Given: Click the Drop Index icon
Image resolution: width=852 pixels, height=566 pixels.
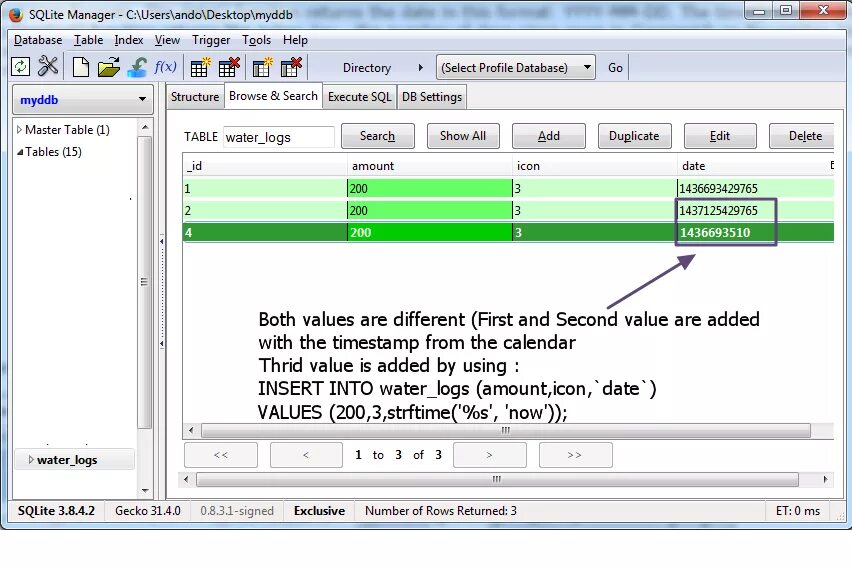Looking at the screenshot, I should pyautogui.click(x=291, y=67).
